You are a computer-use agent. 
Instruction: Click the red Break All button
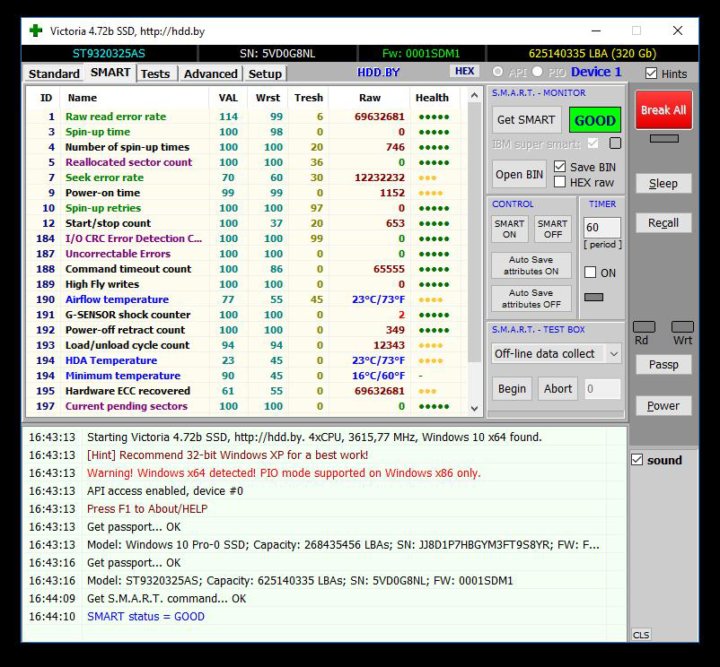(663, 110)
